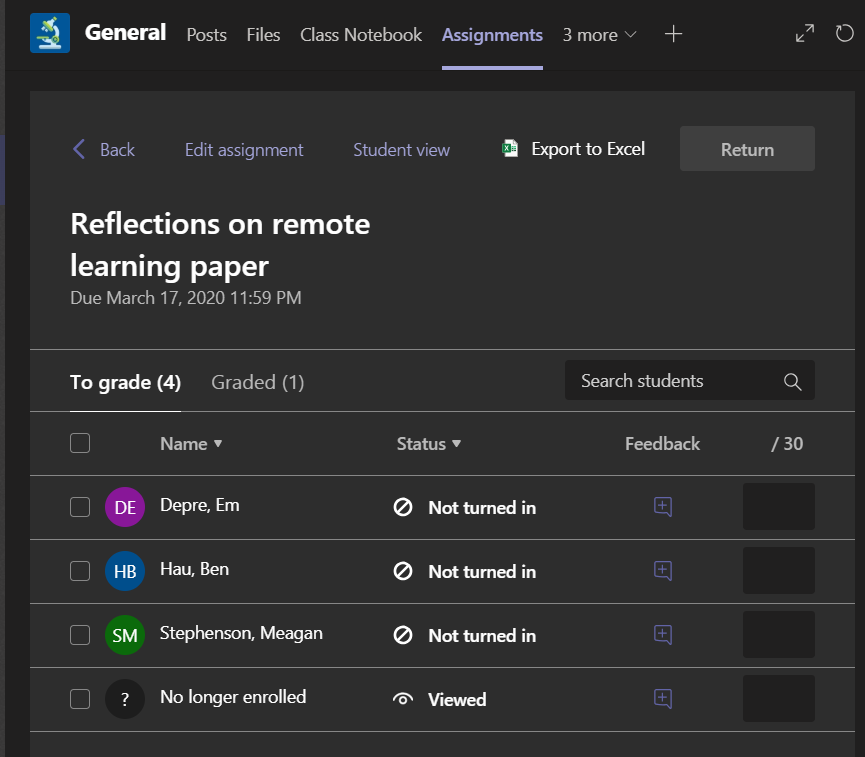Click the Feedback column header
865x757 pixels.
point(662,444)
